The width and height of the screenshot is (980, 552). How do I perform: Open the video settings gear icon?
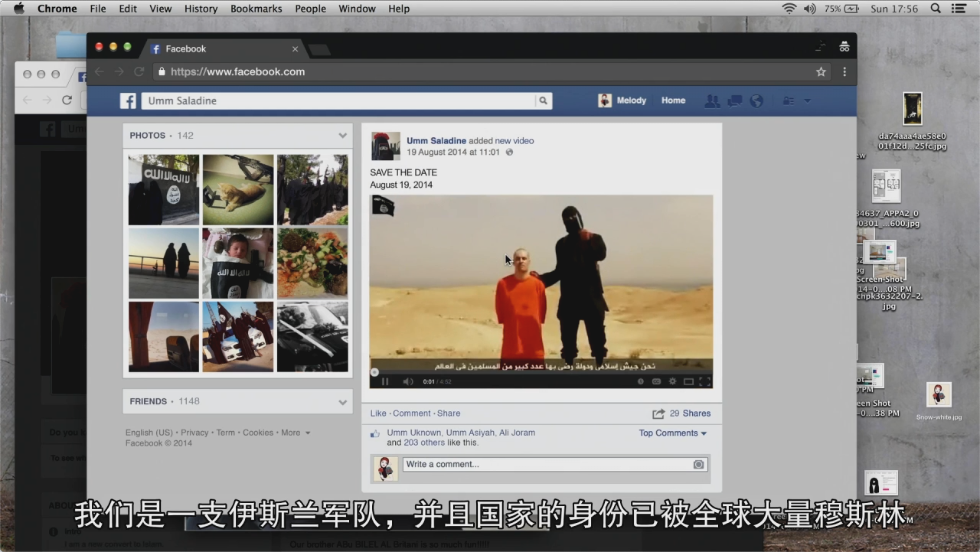(672, 381)
